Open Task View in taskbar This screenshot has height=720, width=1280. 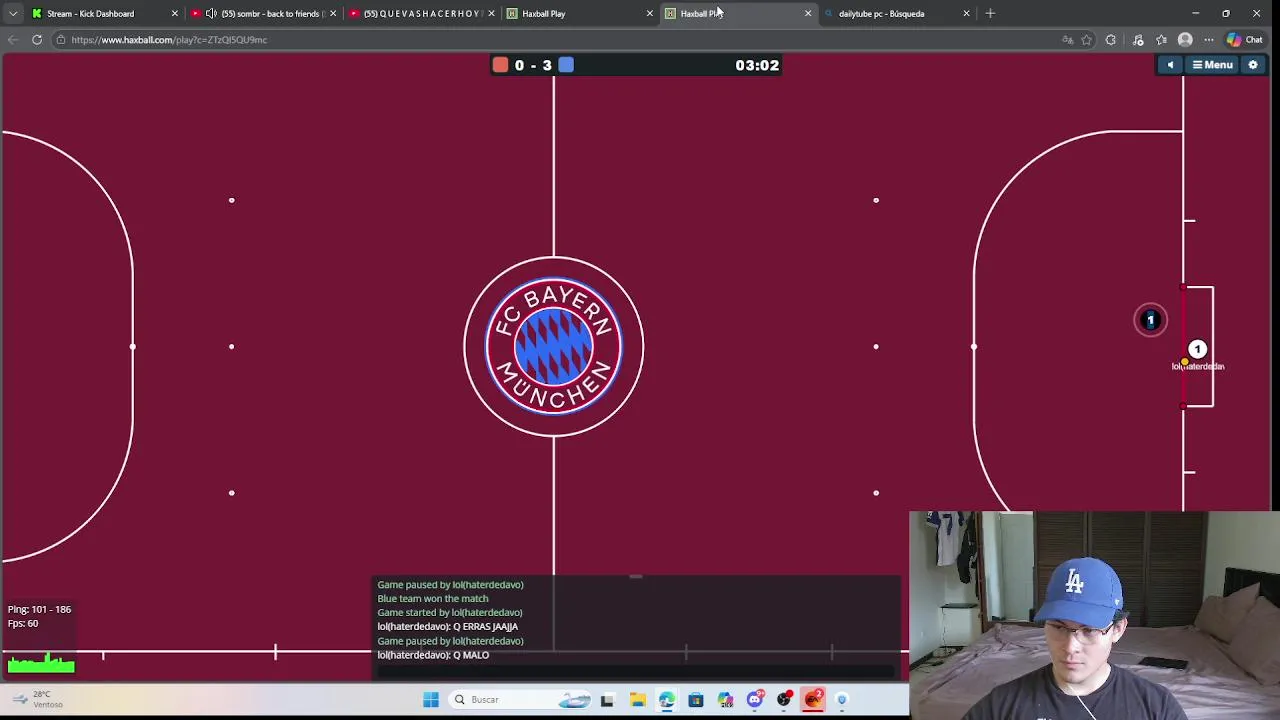607,699
